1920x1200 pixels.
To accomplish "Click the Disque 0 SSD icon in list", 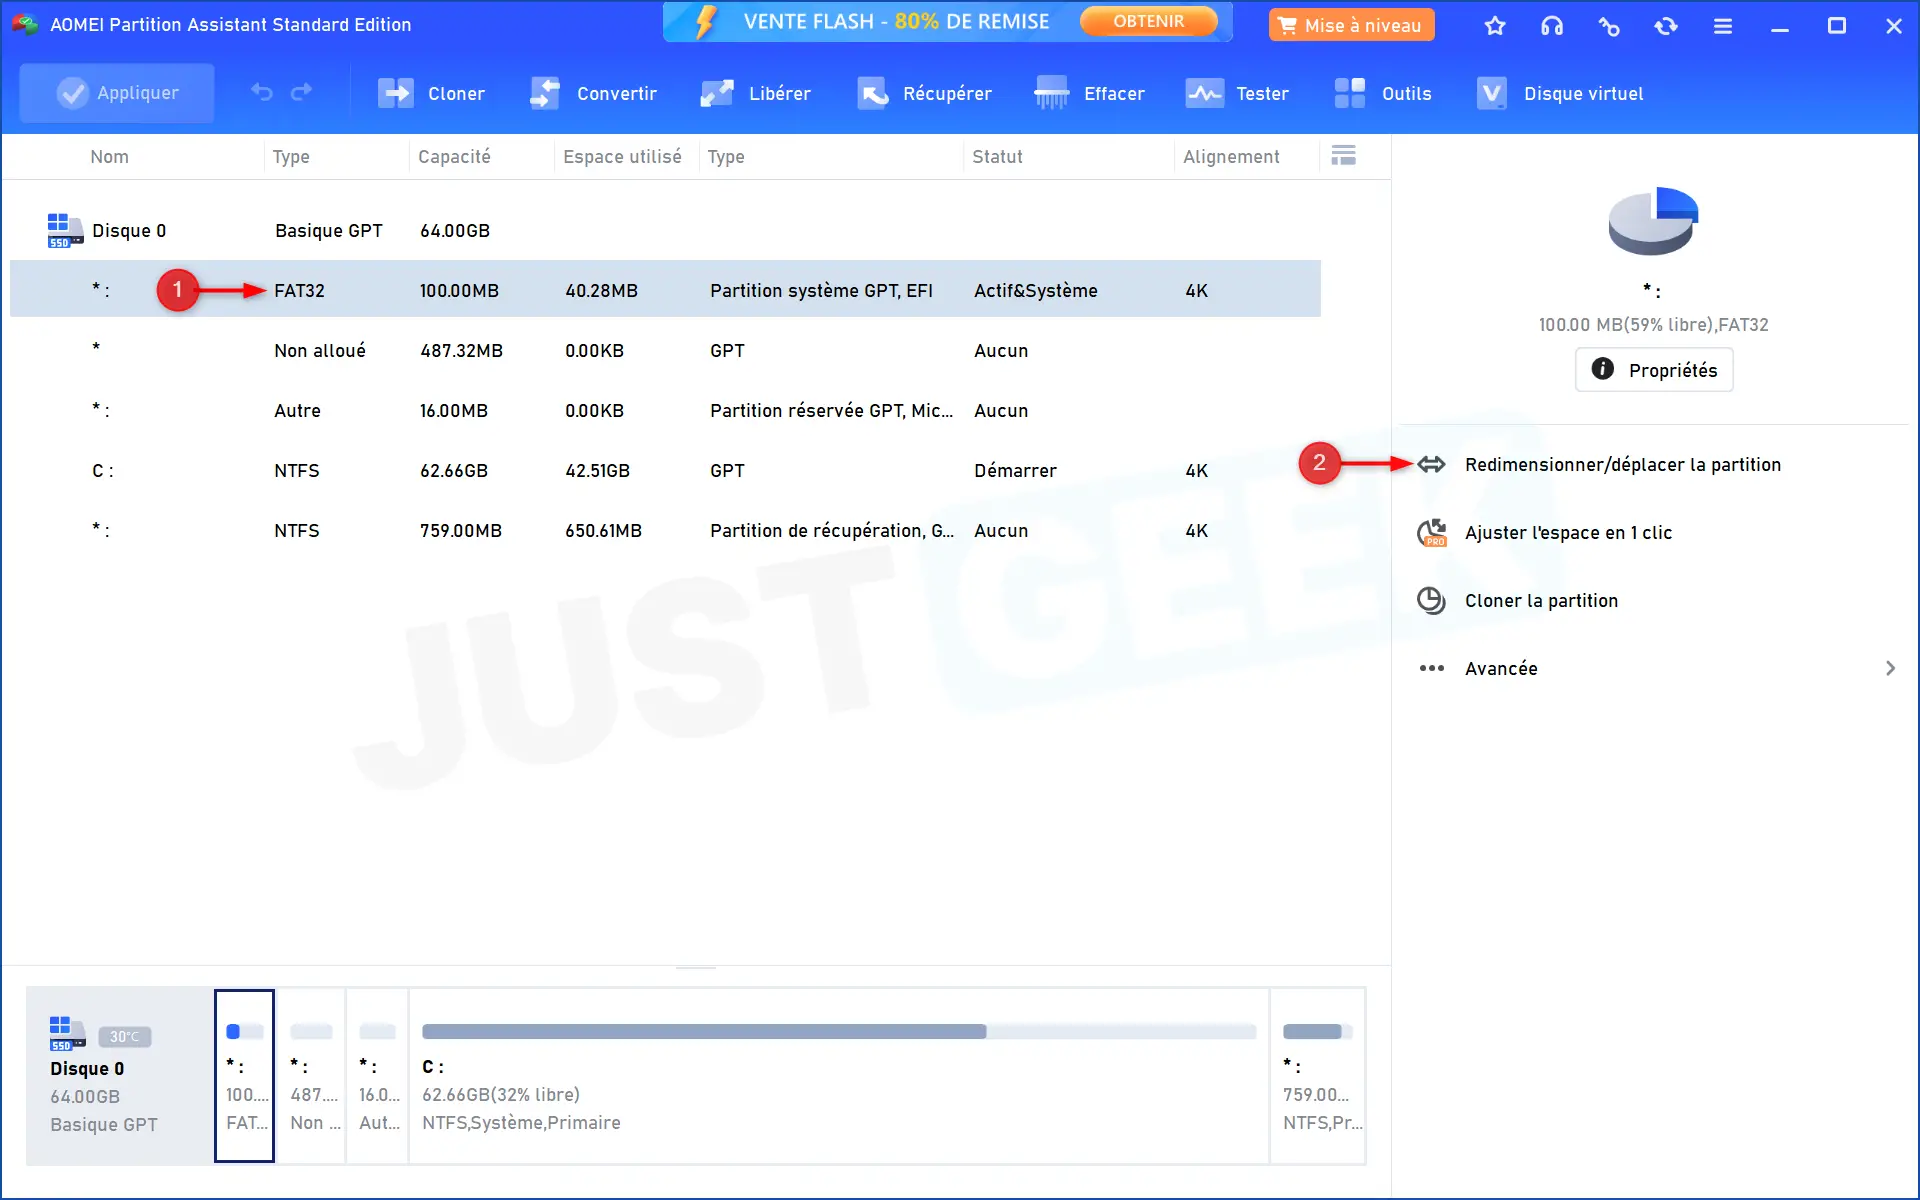I will click(x=65, y=230).
